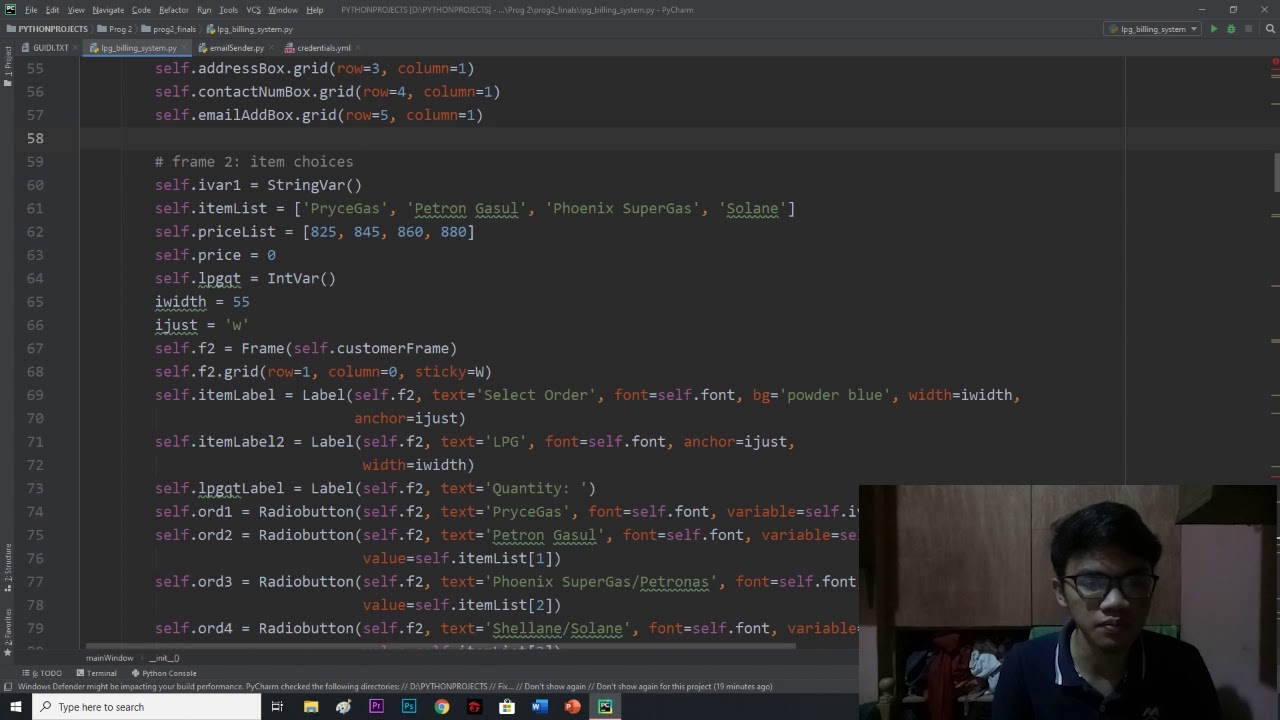Image resolution: width=1280 pixels, height=720 pixels.
Task: Switch to the GUIDI.TXT editor tab
Action: coord(50,48)
